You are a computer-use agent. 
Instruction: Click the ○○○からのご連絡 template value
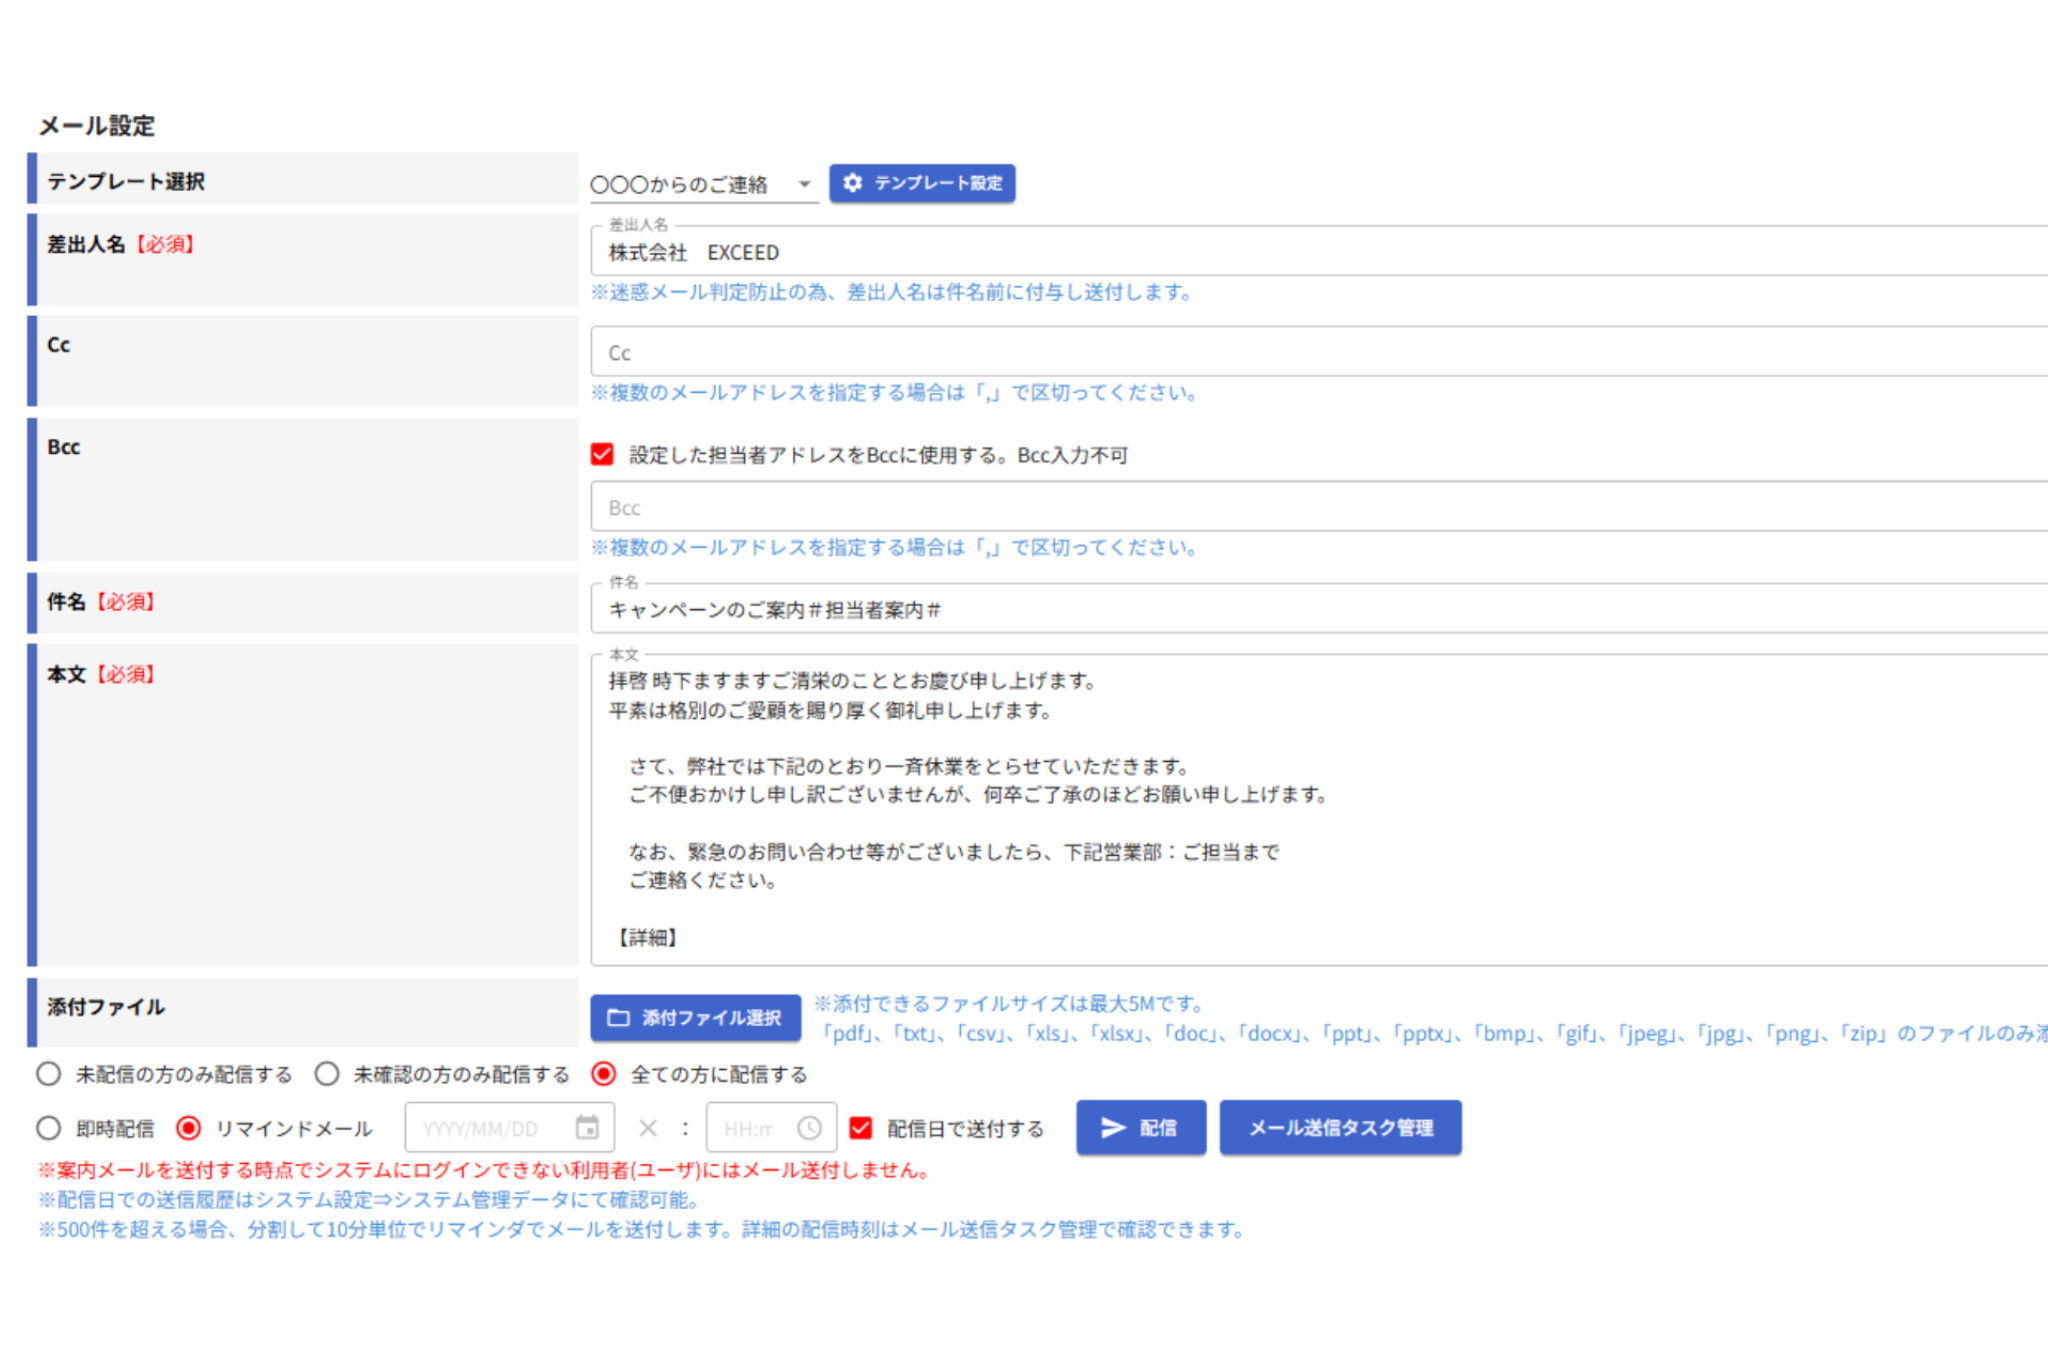(x=679, y=185)
